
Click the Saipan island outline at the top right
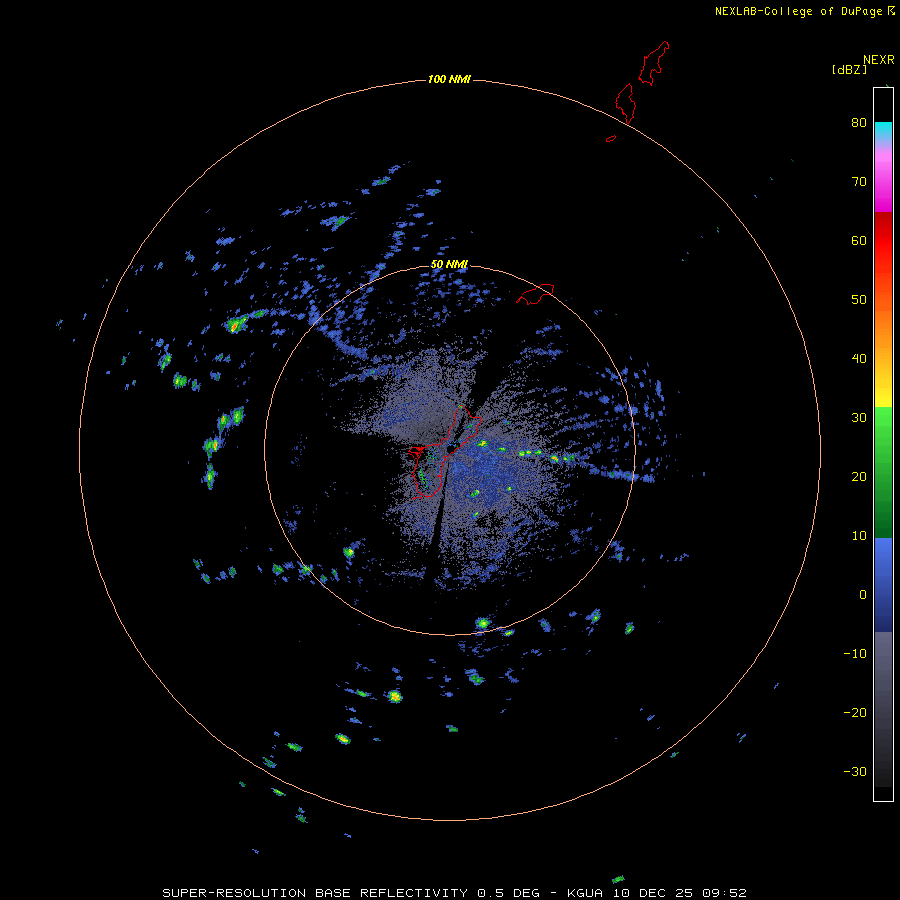(654, 63)
